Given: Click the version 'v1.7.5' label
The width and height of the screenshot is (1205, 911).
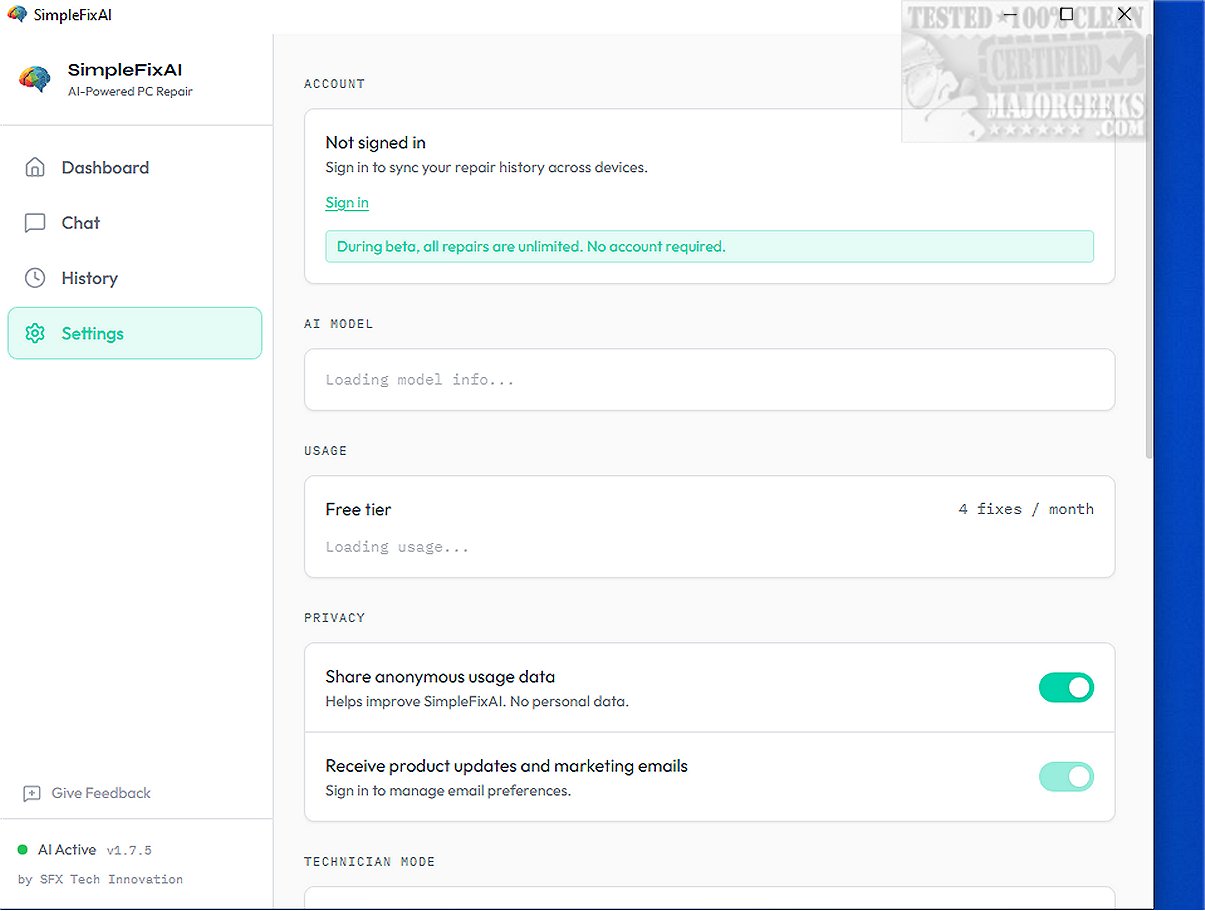Looking at the screenshot, I should (x=129, y=850).
